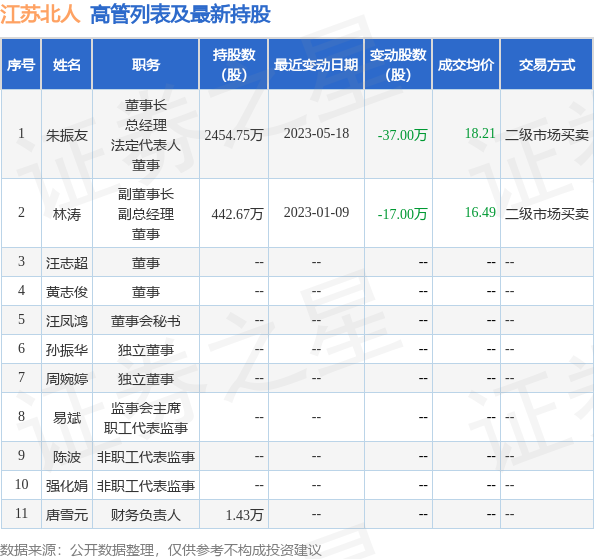The height and width of the screenshot is (559, 594).
Task: Select the -37.00万 change value
Action: coord(402,135)
